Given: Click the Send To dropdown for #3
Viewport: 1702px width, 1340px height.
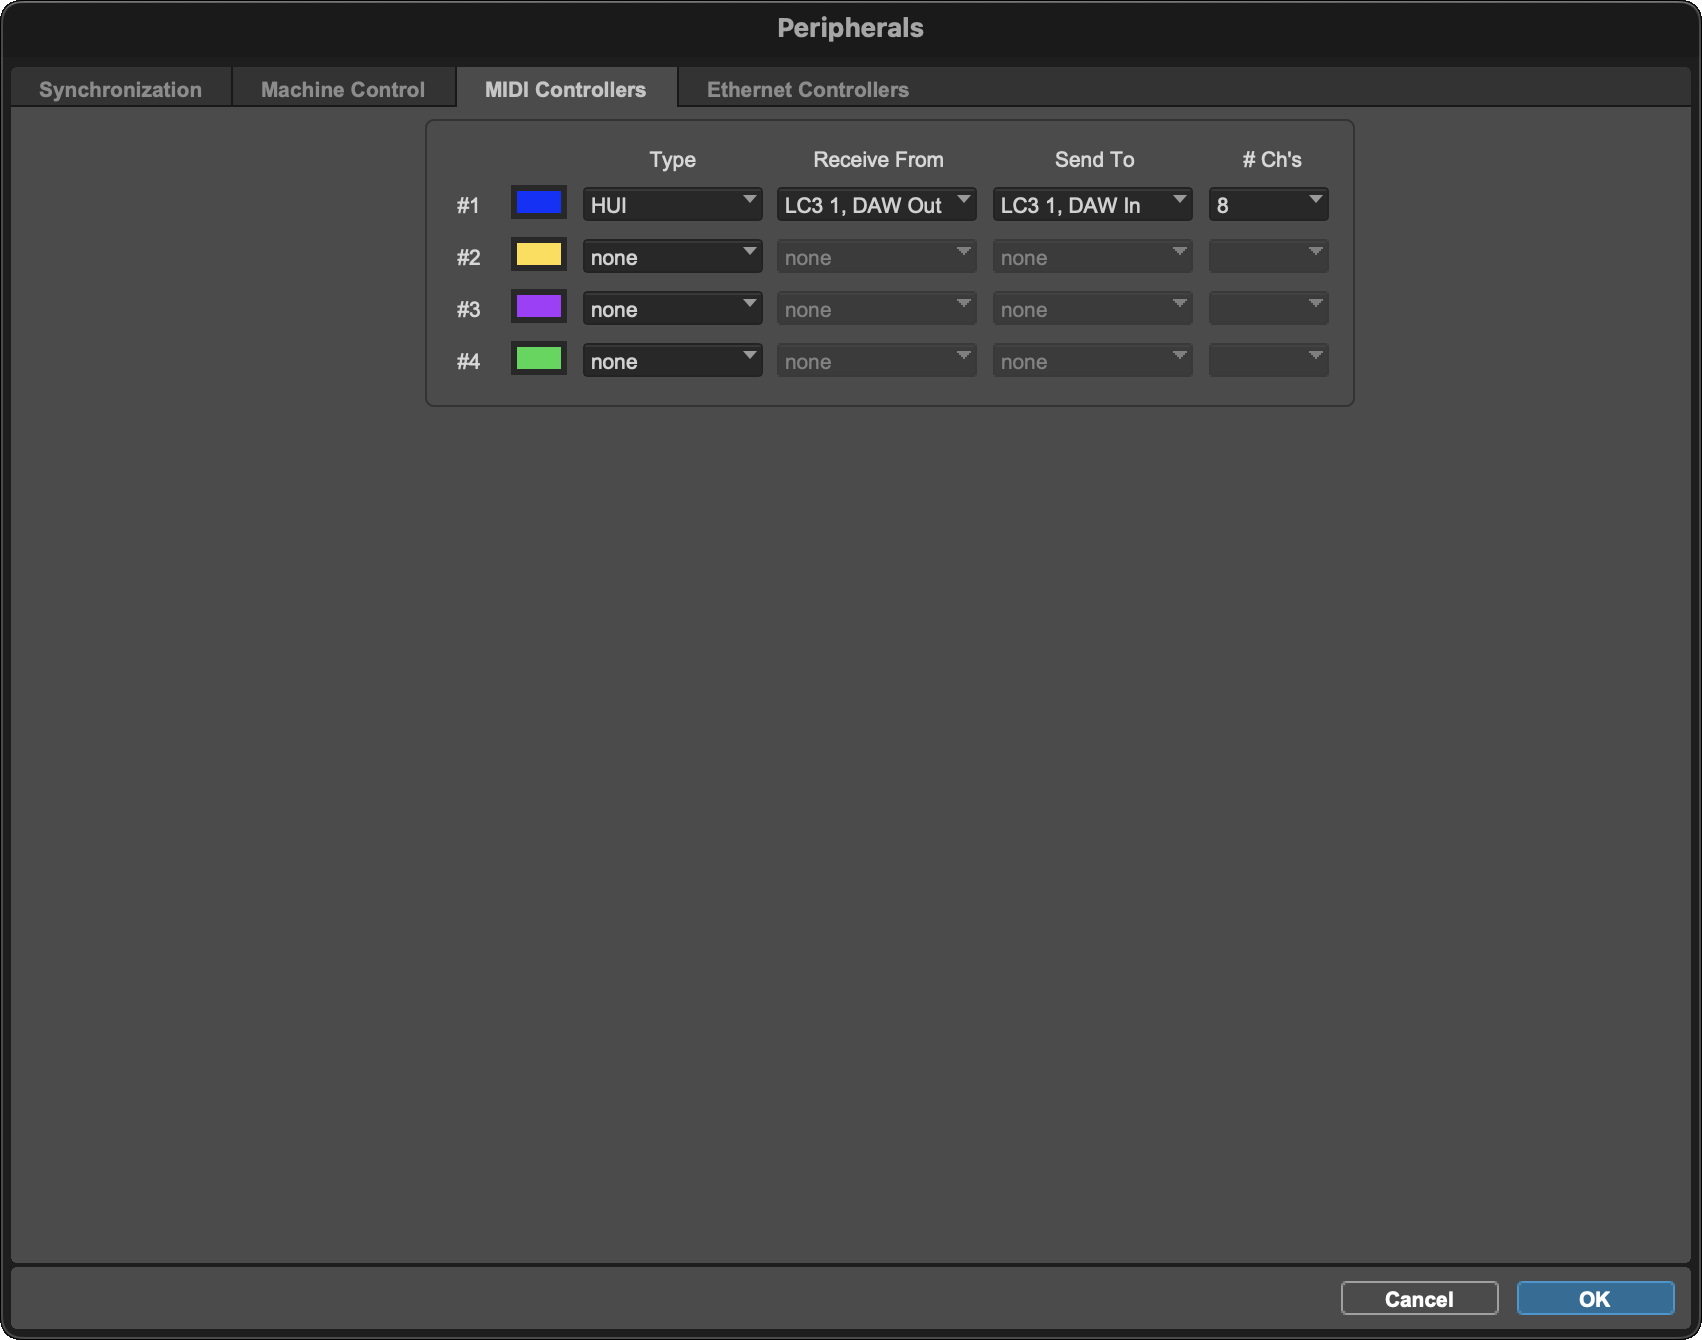Looking at the screenshot, I should [1092, 309].
